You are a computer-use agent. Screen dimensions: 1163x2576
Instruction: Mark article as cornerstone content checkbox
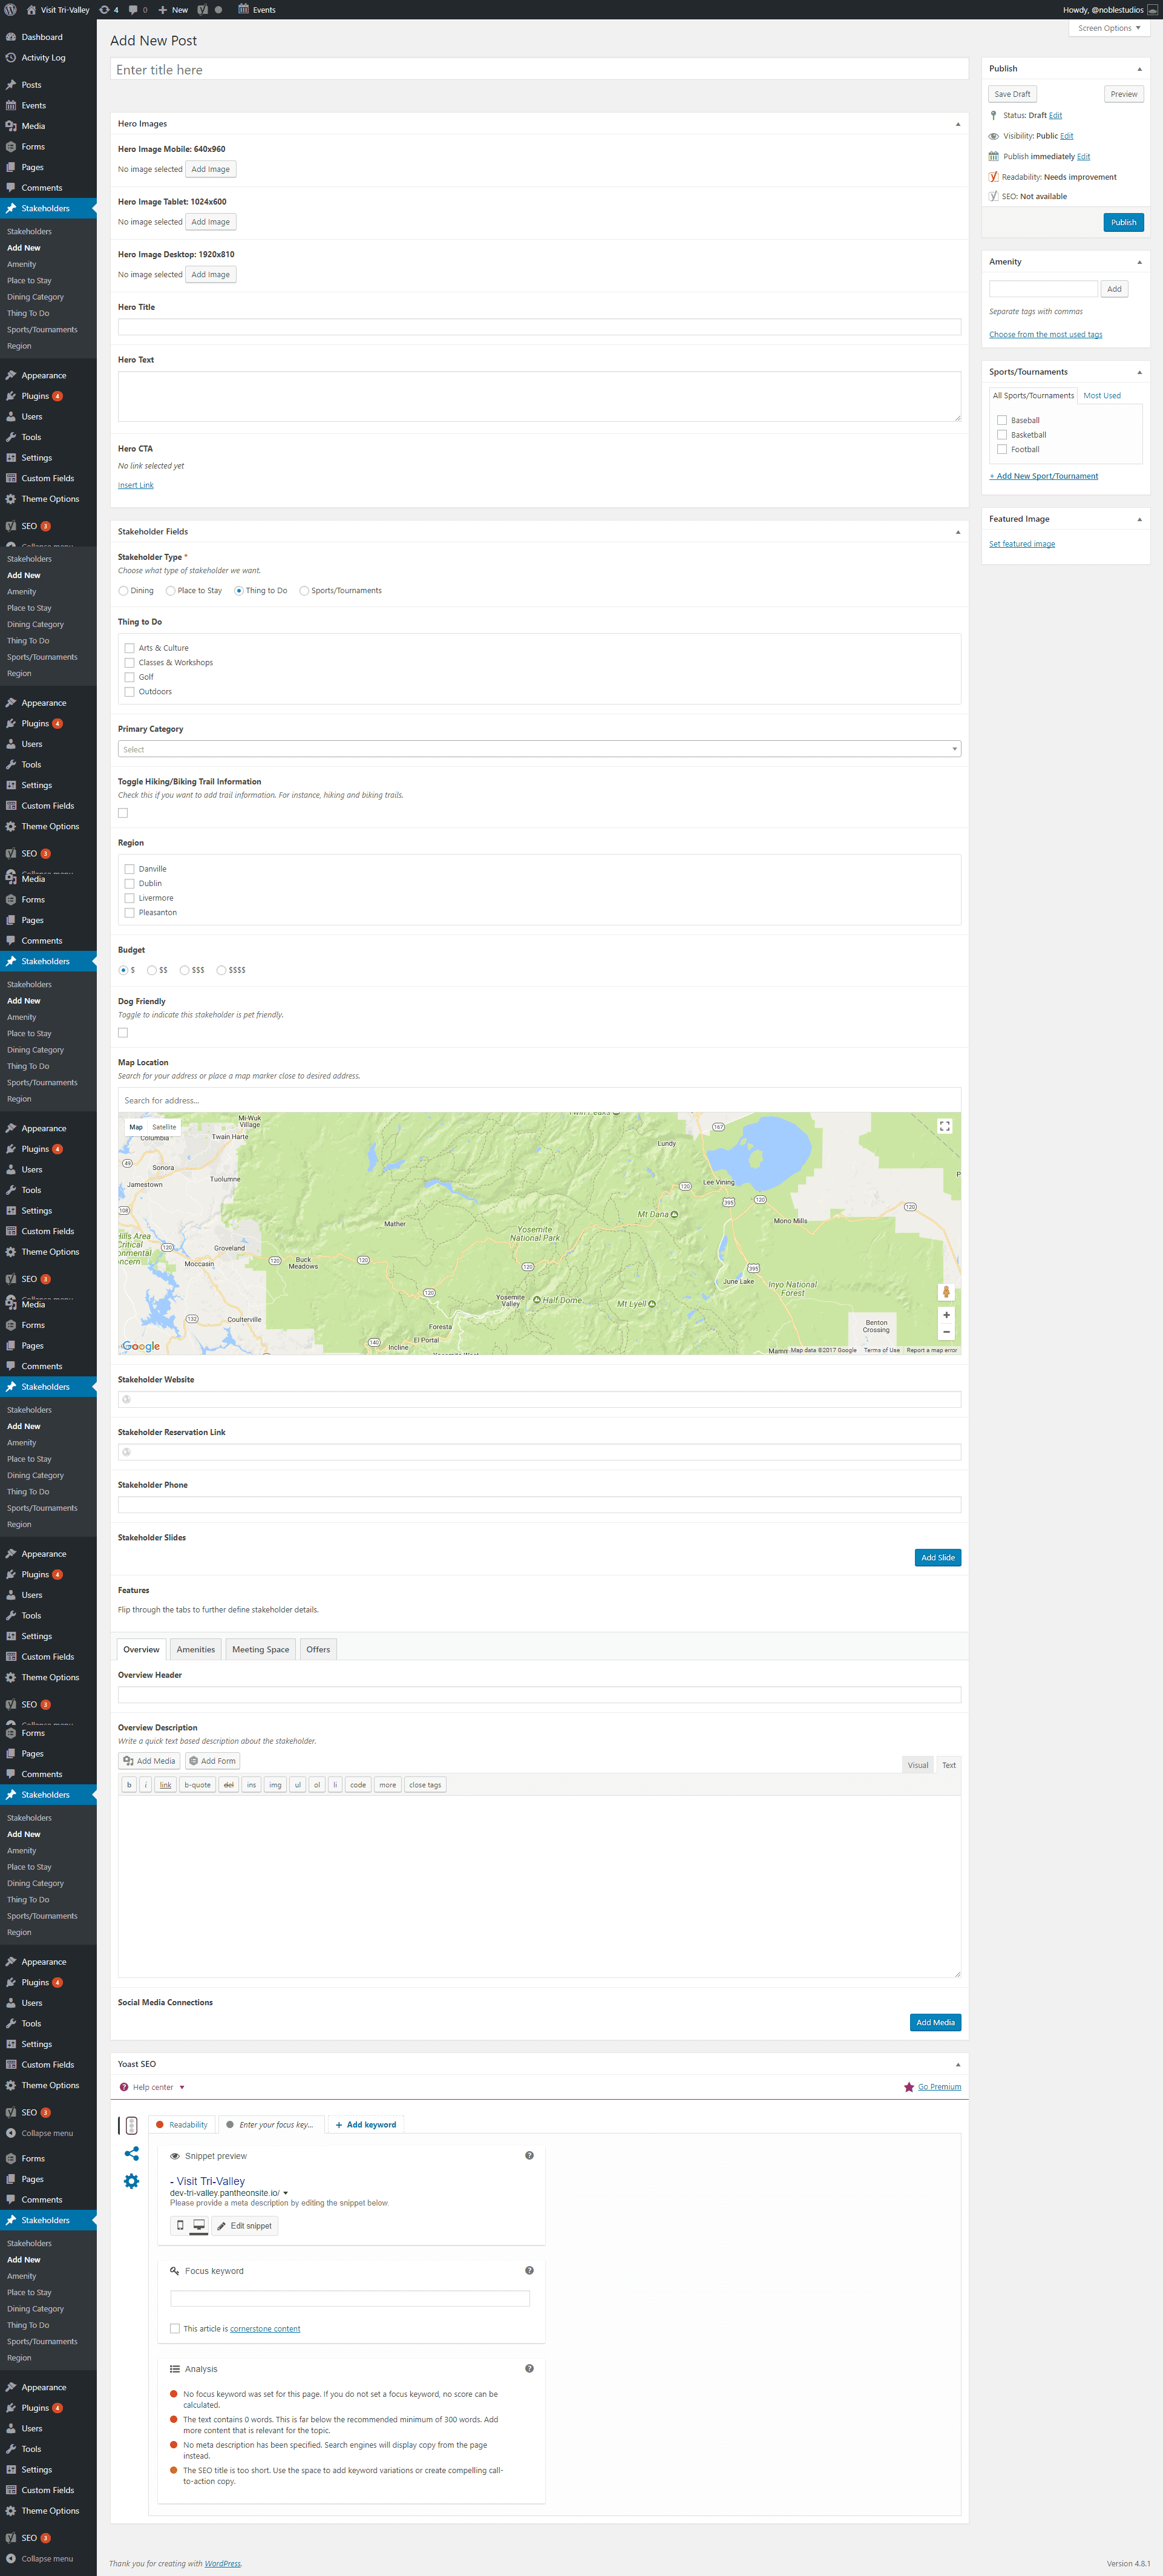[x=175, y=2328]
